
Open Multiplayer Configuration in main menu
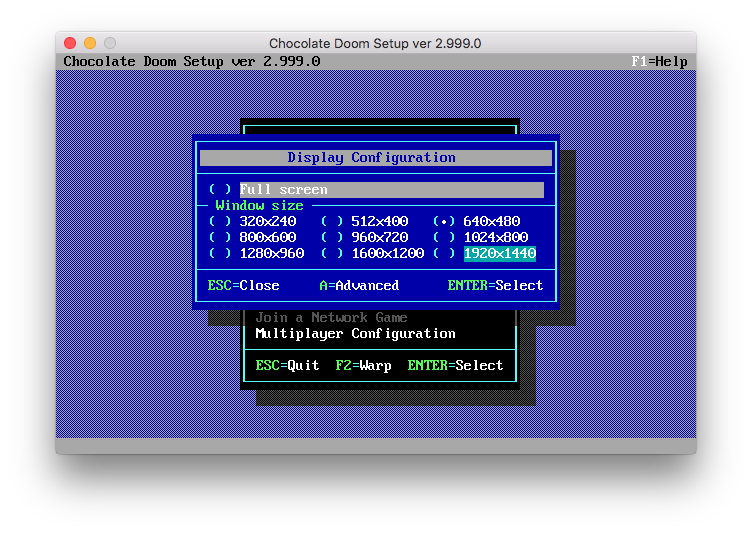coord(355,333)
